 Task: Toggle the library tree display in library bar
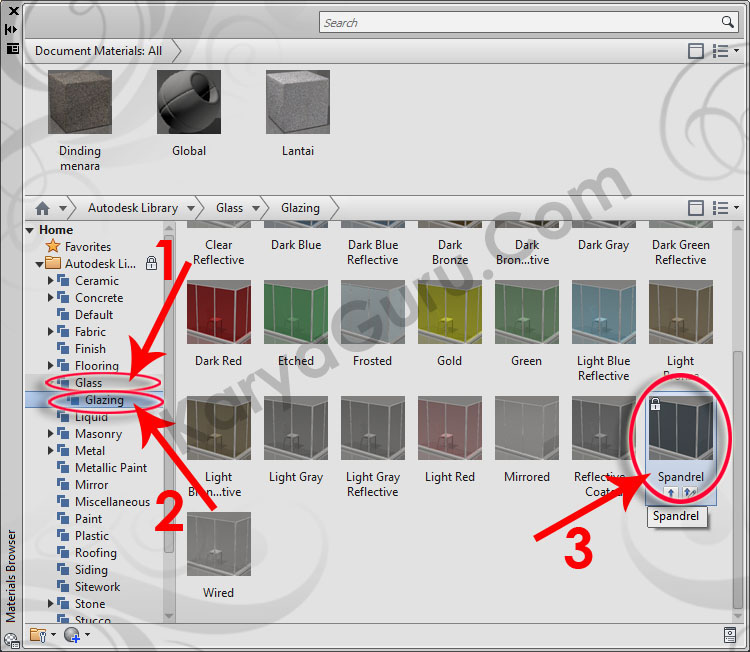coord(696,208)
